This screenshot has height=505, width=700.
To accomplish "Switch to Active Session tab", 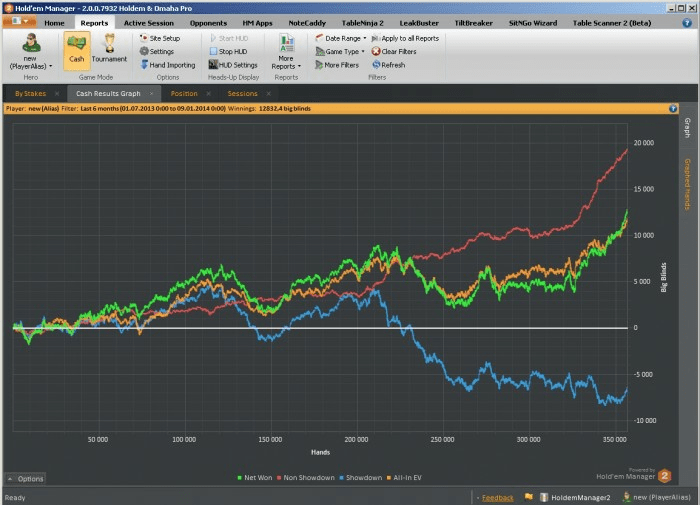I will 149,23.
